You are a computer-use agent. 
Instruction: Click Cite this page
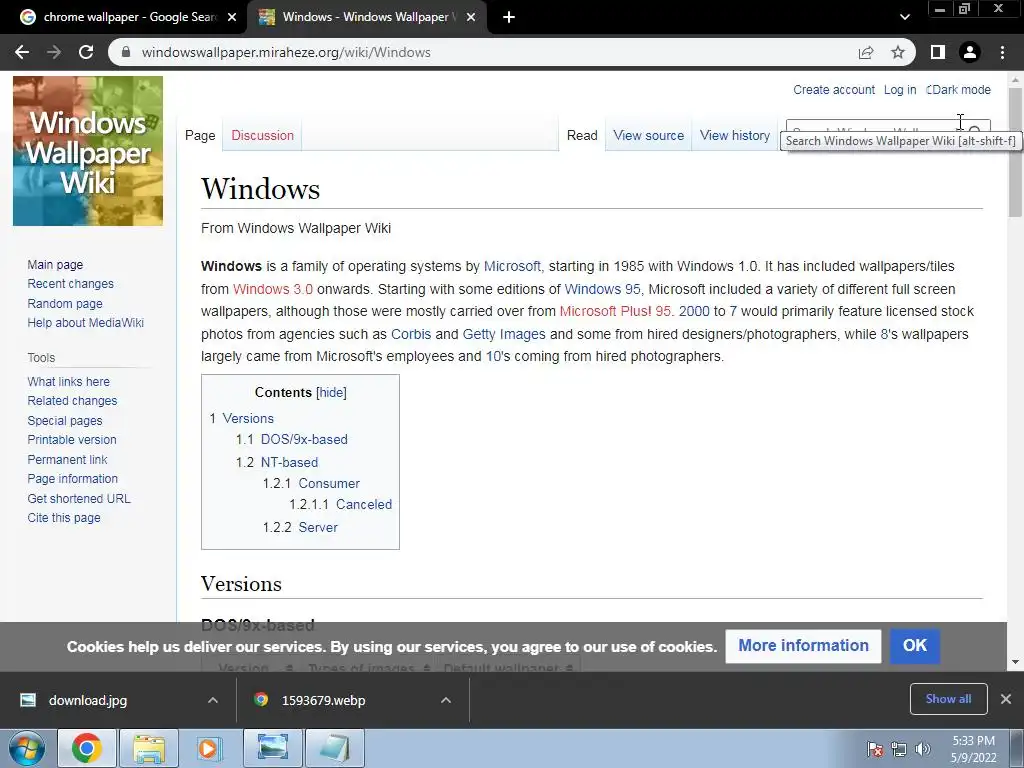(64, 517)
